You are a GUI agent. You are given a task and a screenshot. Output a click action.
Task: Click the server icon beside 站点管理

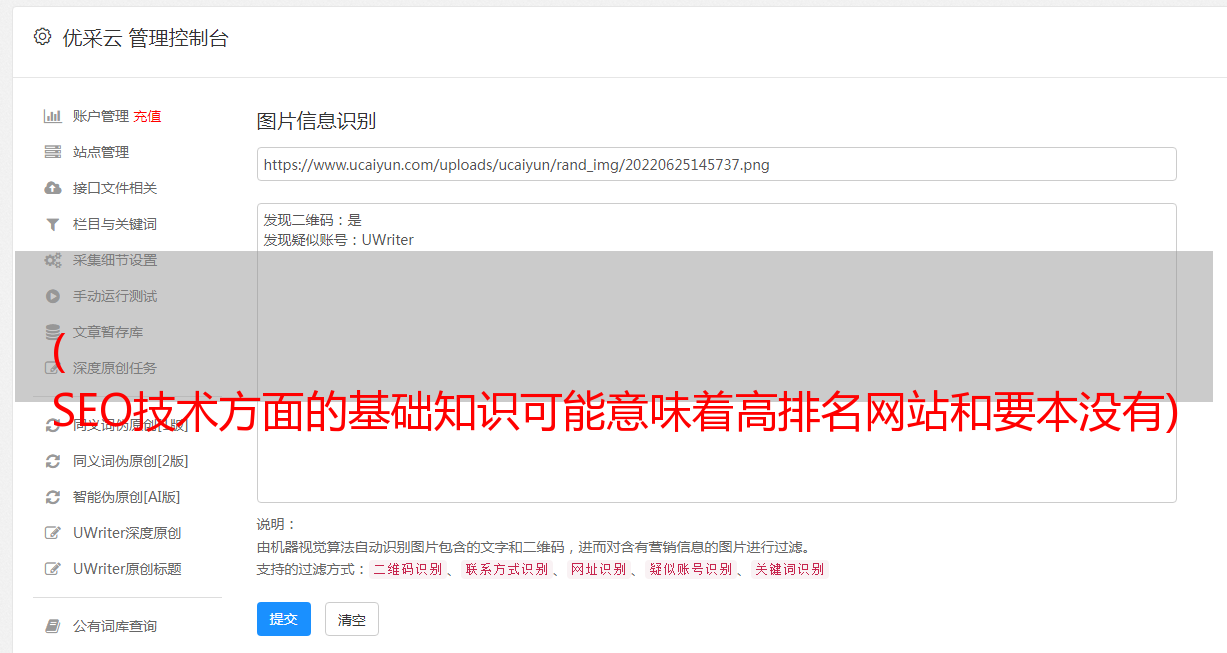pos(53,152)
